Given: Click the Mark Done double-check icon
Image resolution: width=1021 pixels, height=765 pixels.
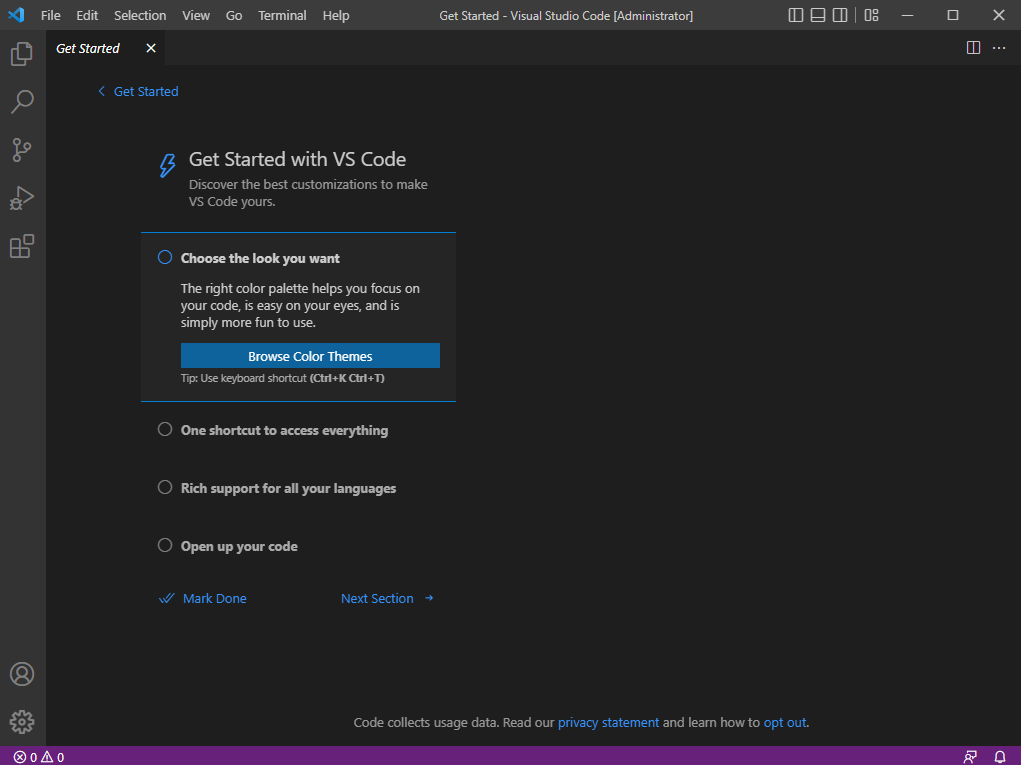Looking at the screenshot, I should click(x=167, y=598).
